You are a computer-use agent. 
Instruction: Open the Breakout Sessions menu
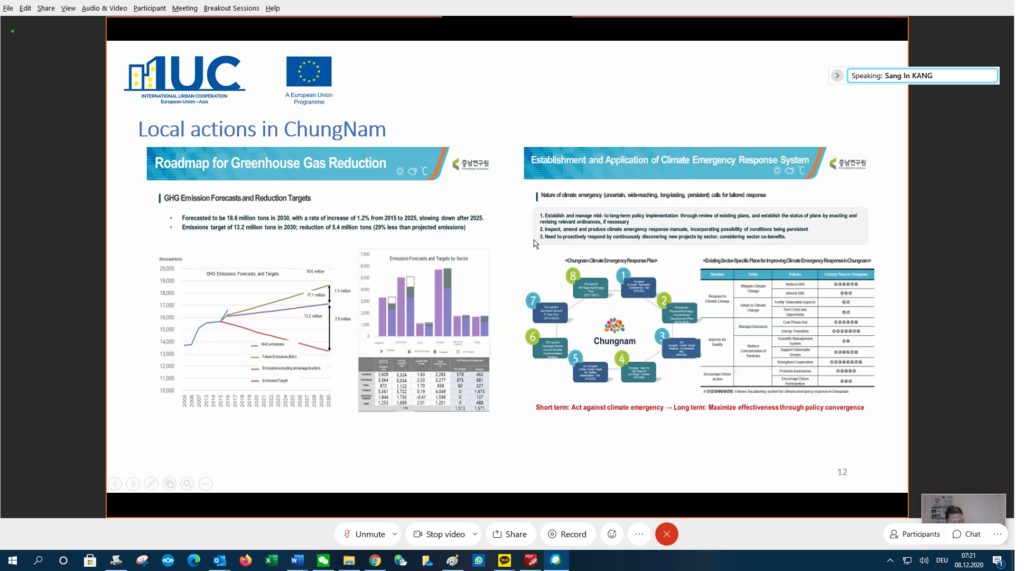click(231, 8)
